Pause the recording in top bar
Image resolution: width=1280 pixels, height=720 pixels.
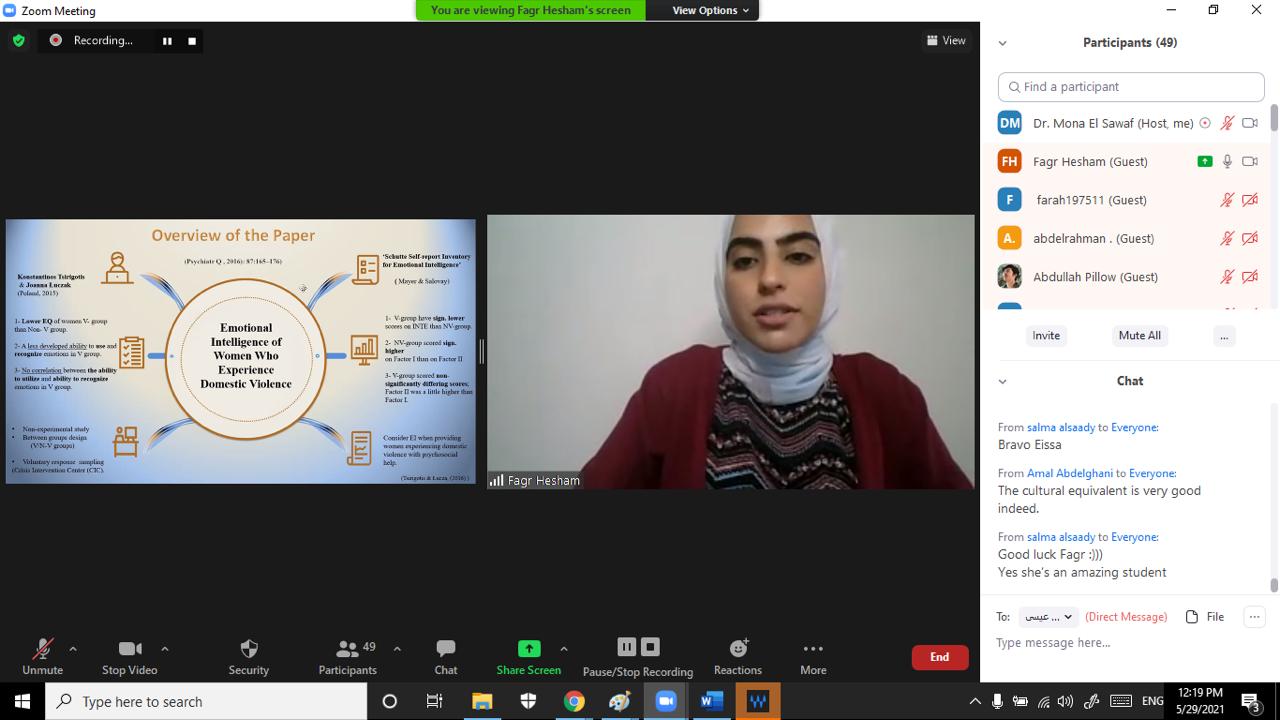pyautogui.click(x=167, y=41)
